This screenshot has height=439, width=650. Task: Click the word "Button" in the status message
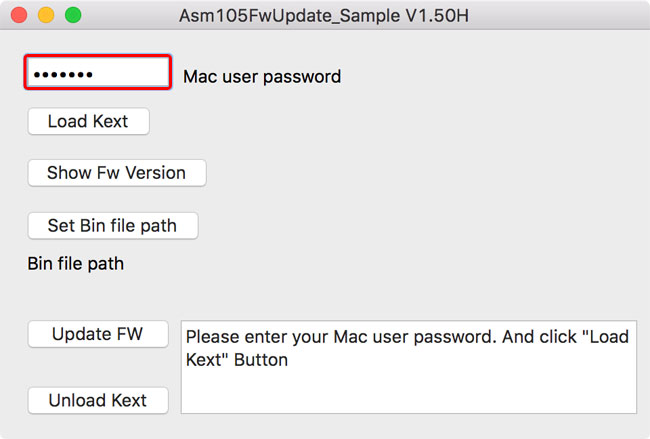(261, 360)
